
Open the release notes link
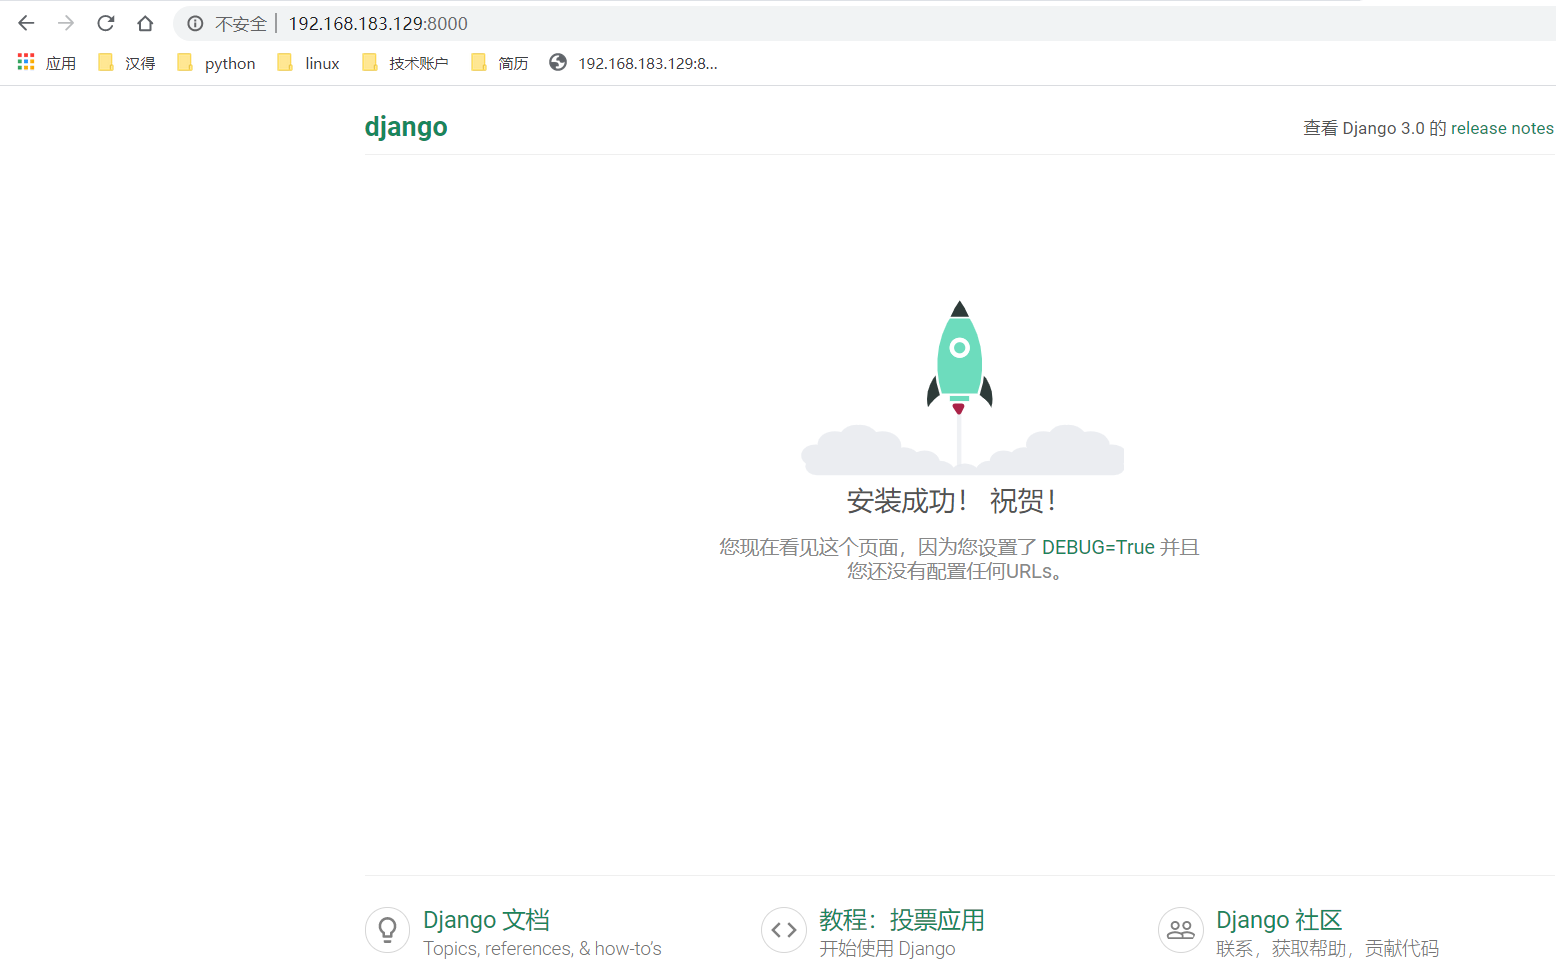point(1502,128)
